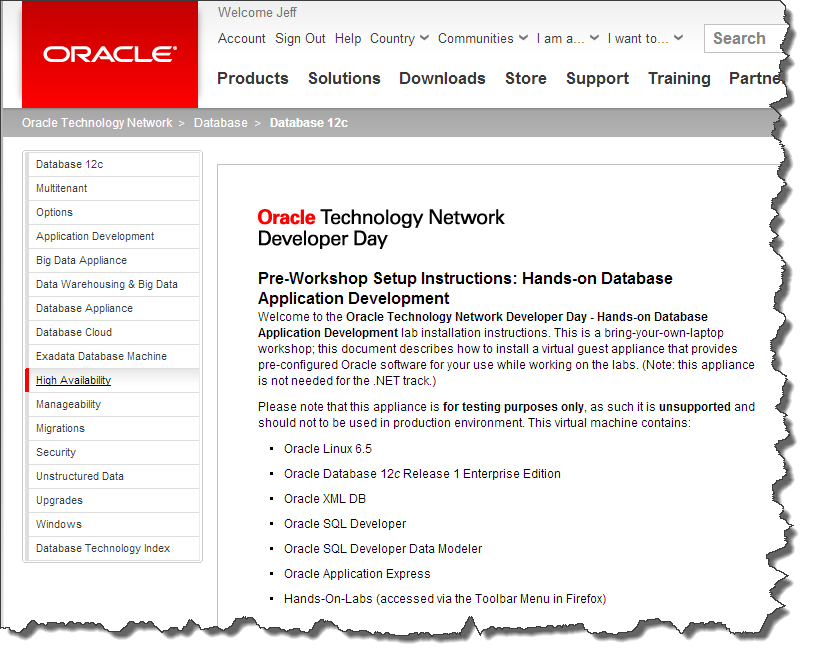Select Big Data Appliance in sidebar
The height and width of the screenshot is (661, 814).
(x=113, y=260)
